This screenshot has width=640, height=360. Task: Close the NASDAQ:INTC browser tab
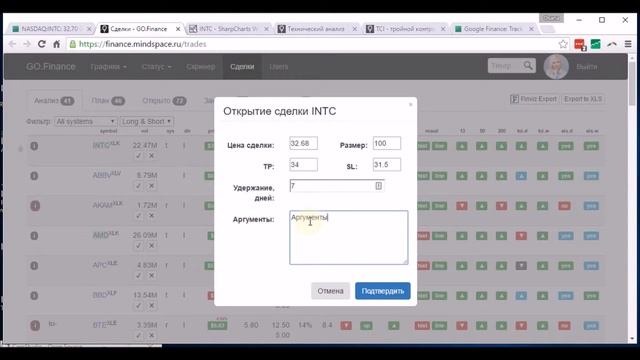[x=89, y=29]
